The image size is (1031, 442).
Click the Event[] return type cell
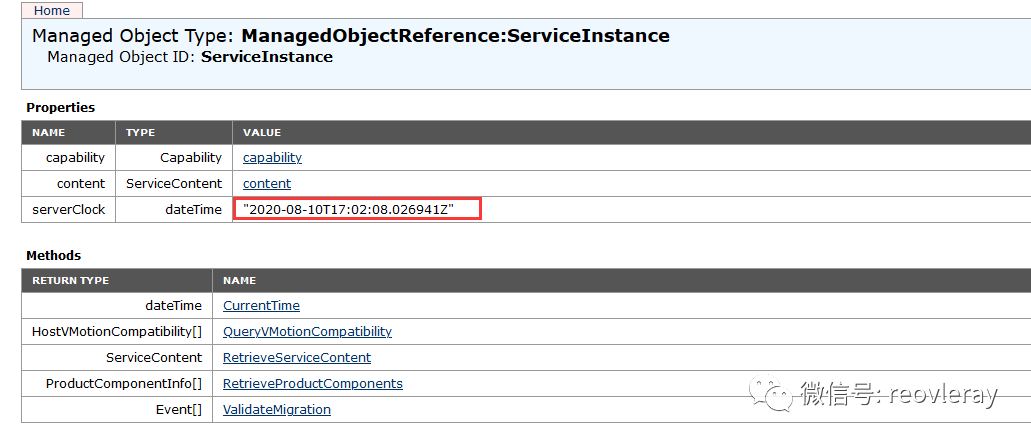(x=178, y=410)
